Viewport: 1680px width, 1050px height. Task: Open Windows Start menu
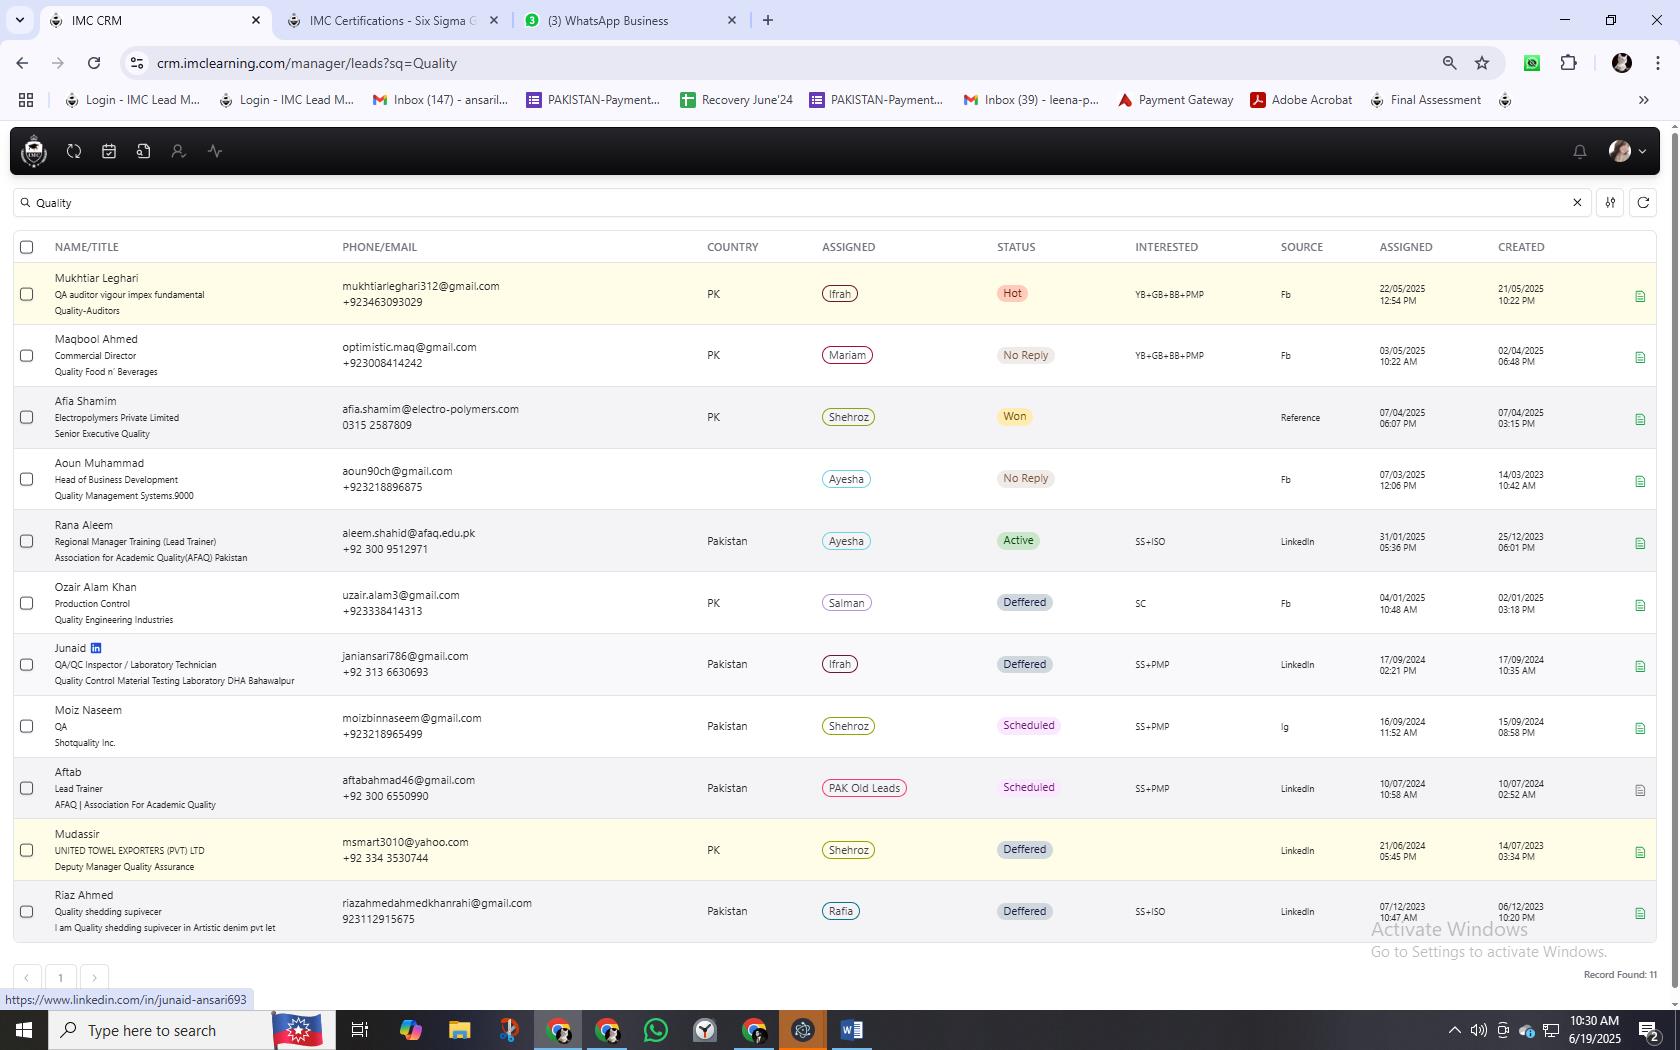pos(24,1030)
